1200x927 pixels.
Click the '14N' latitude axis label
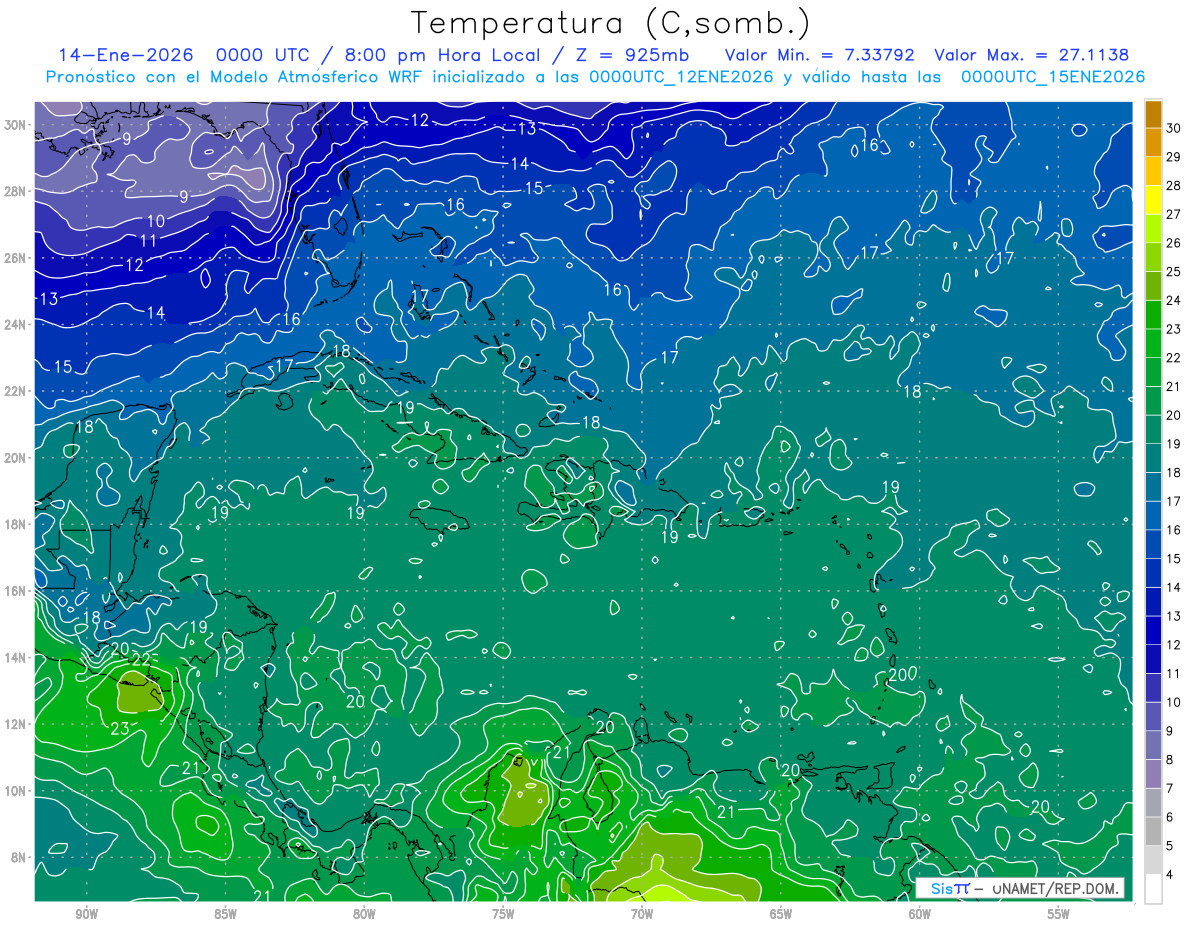click(15, 657)
